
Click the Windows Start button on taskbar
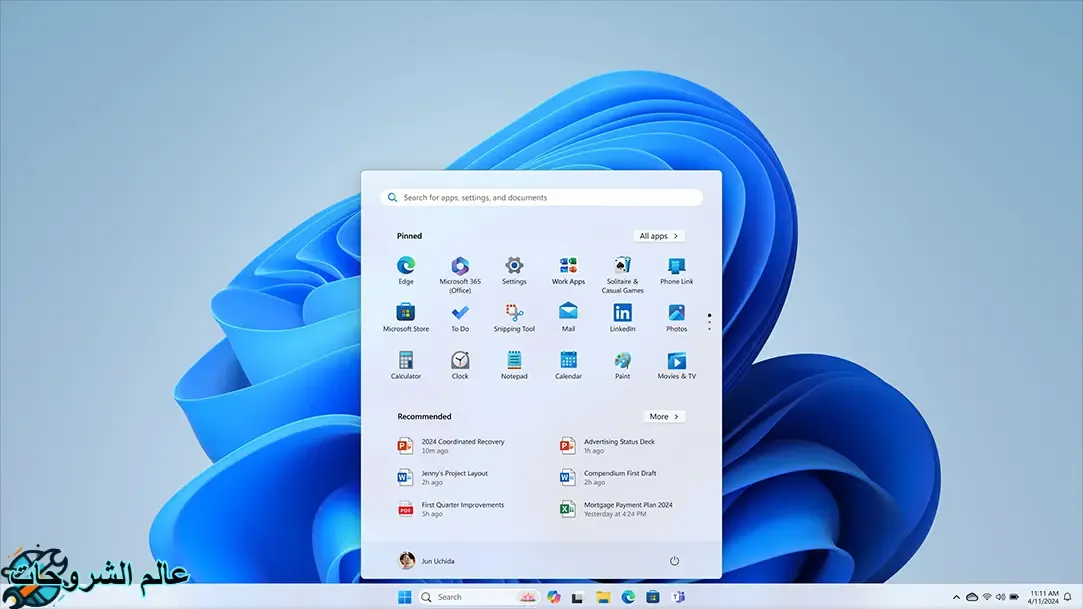(405, 597)
